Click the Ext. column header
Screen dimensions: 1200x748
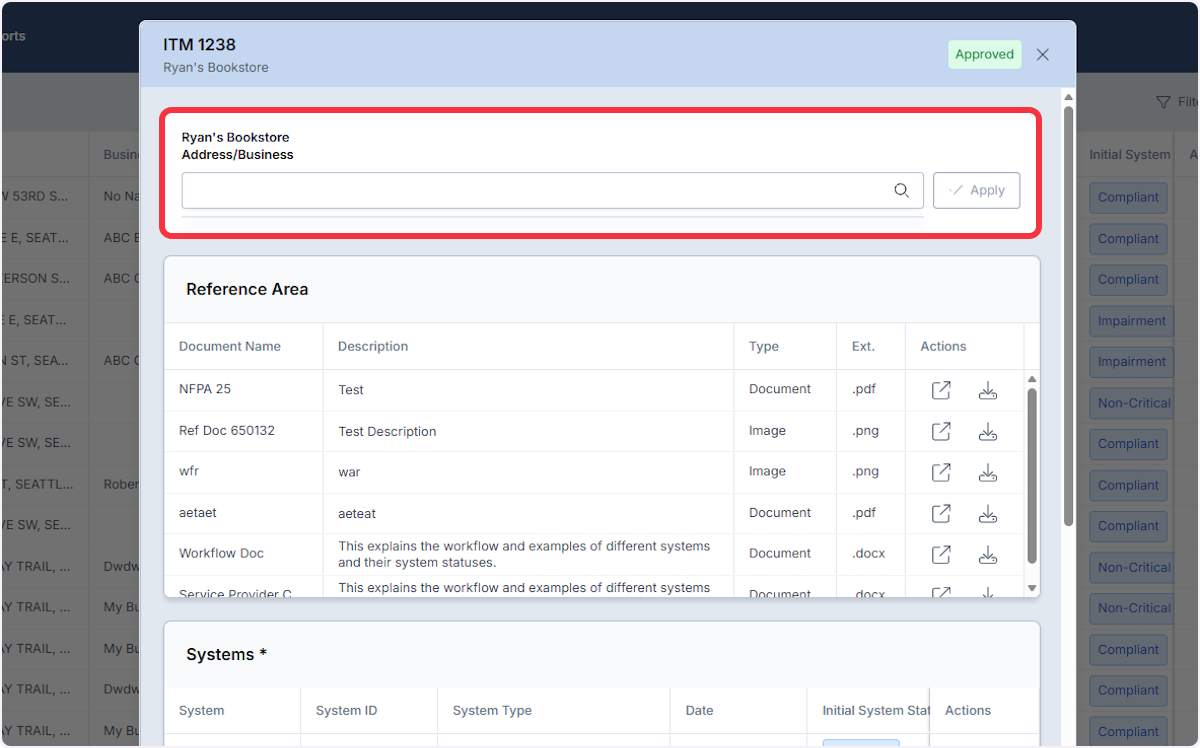863,346
